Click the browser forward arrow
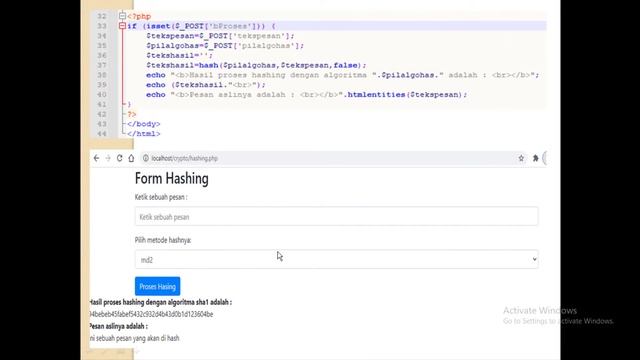The height and width of the screenshot is (360, 640). (108, 158)
